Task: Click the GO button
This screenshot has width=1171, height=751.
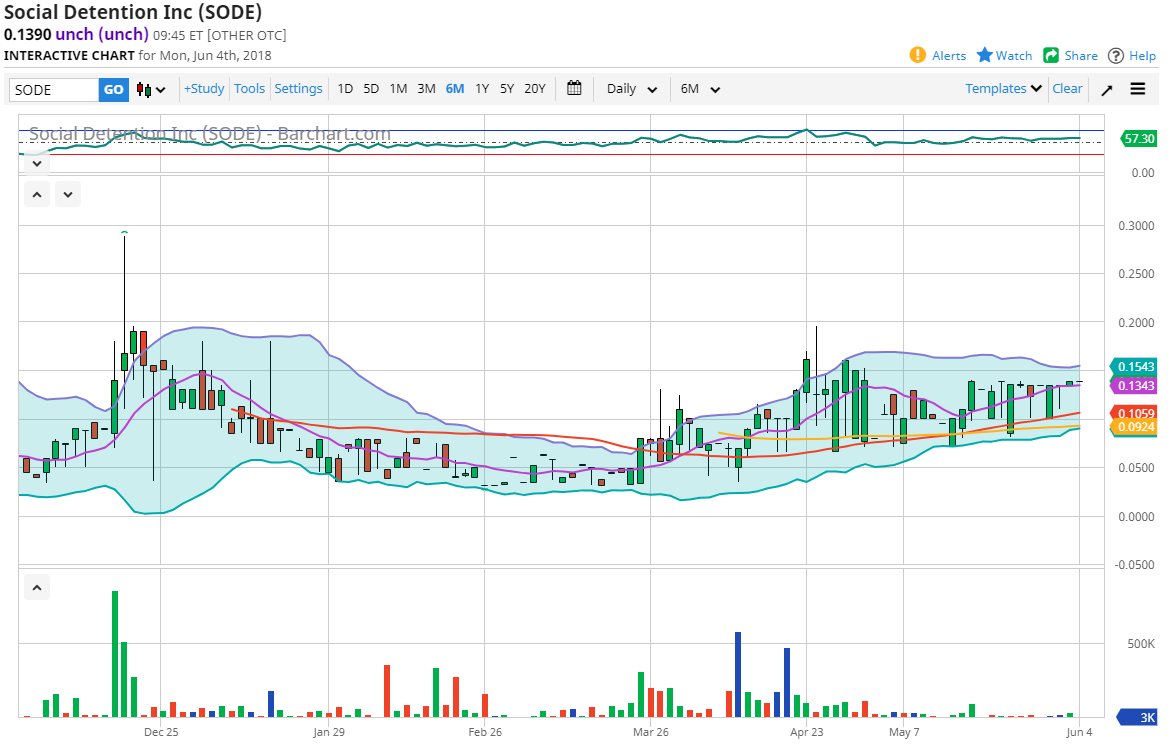Action: coord(114,90)
